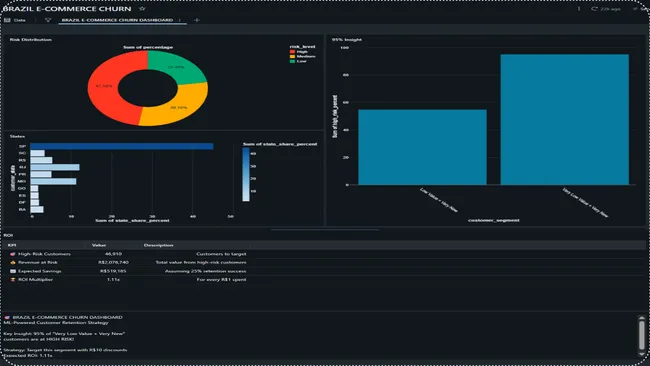Click the scrollbar up arrow in text widget
This screenshot has width=650, height=366.
click(642, 318)
